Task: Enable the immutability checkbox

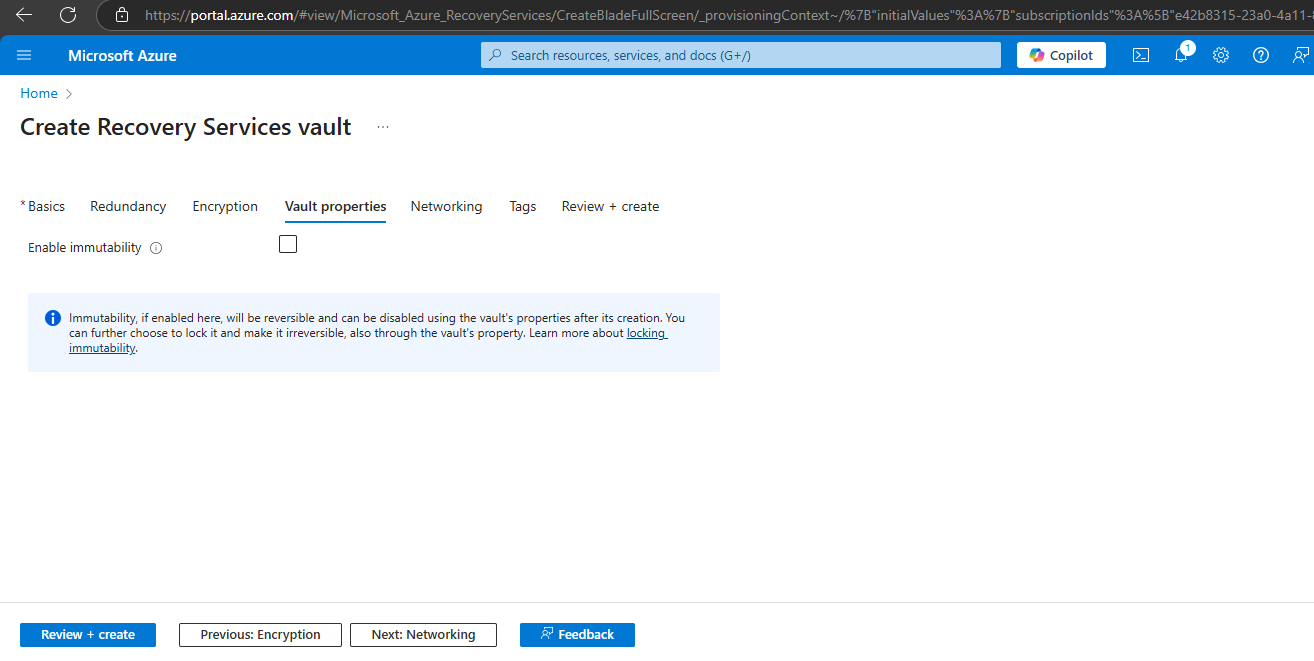Action: click(288, 244)
